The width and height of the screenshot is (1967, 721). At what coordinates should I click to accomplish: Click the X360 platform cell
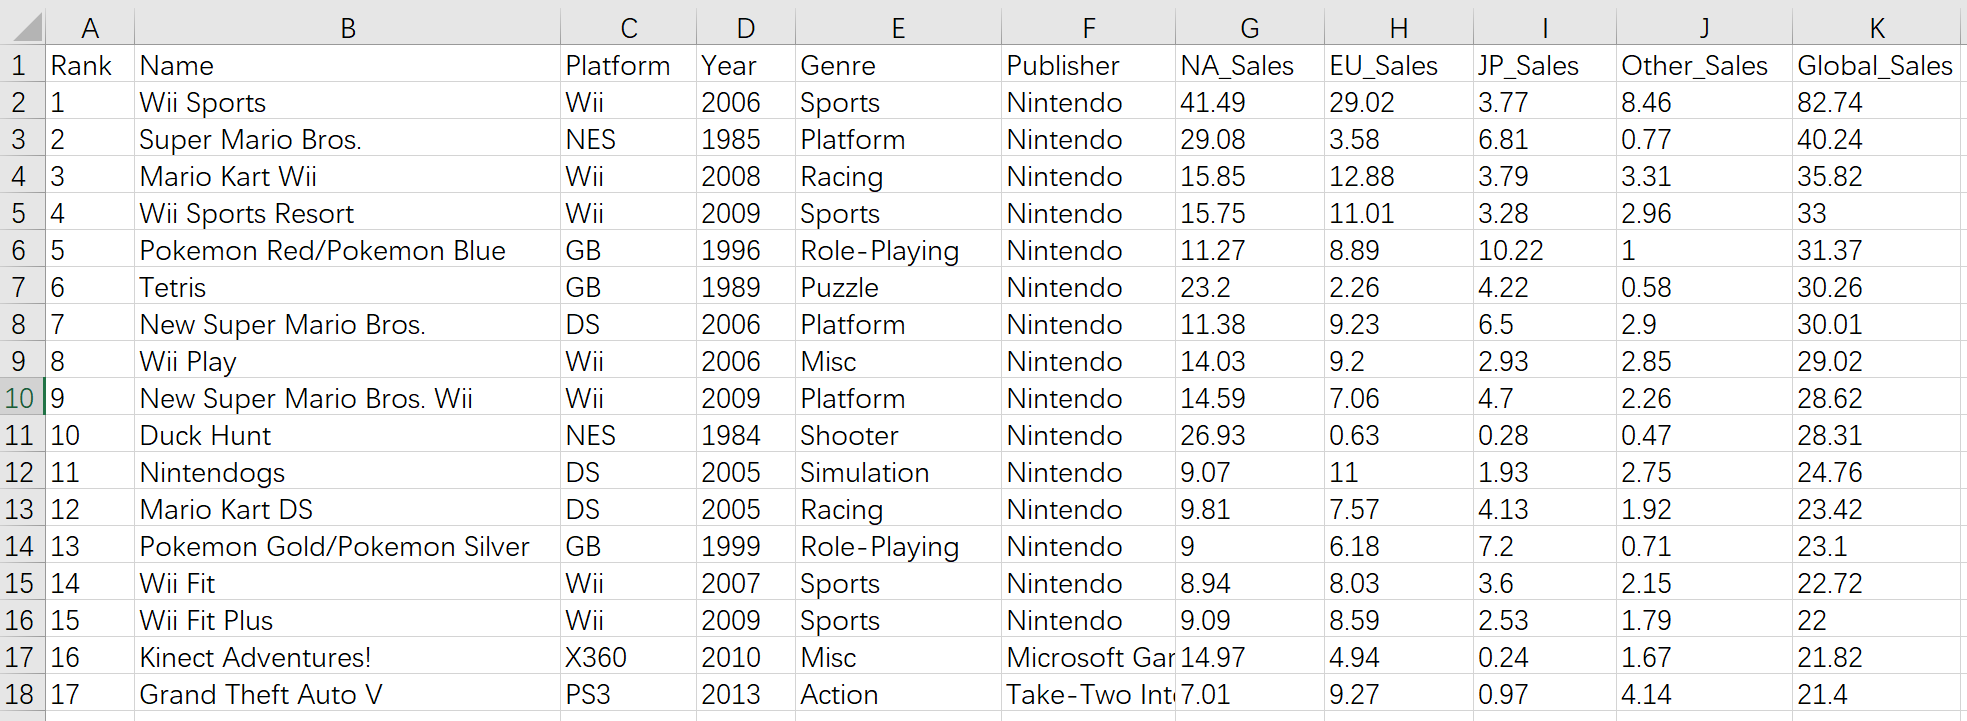[596, 657]
